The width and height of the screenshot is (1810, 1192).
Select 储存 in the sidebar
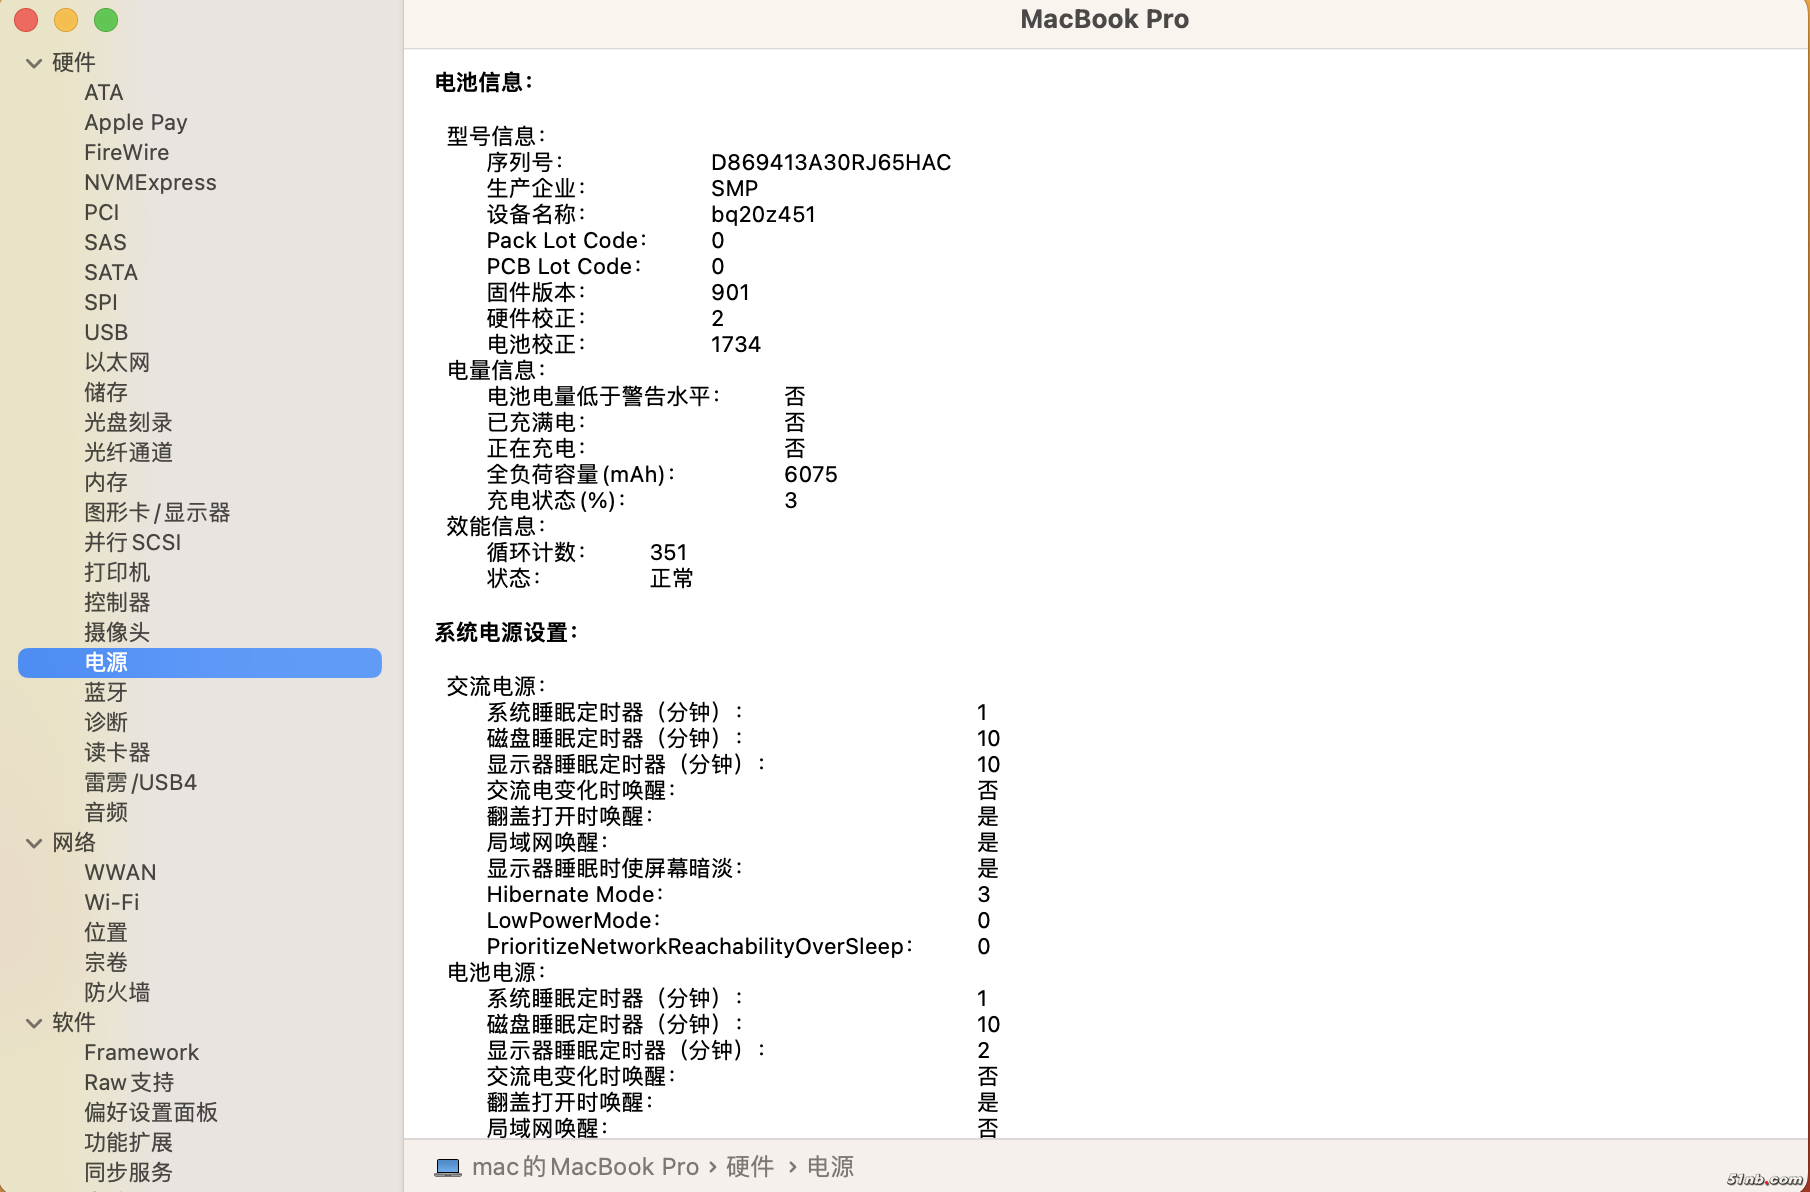click(106, 393)
